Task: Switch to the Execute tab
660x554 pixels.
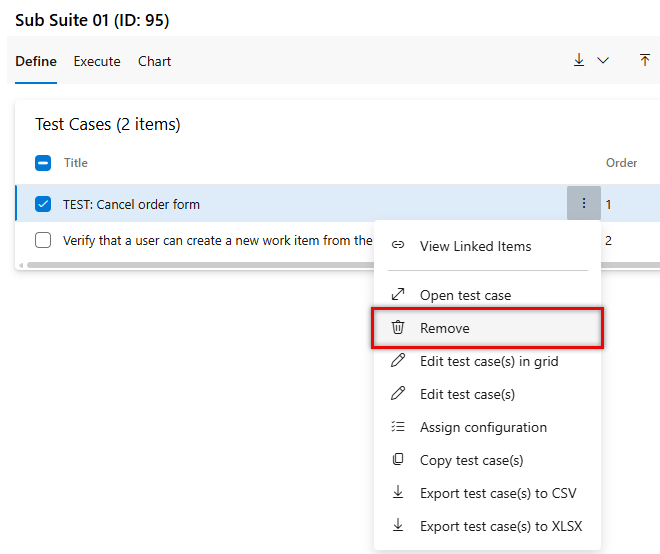Action: click(97, 61)
